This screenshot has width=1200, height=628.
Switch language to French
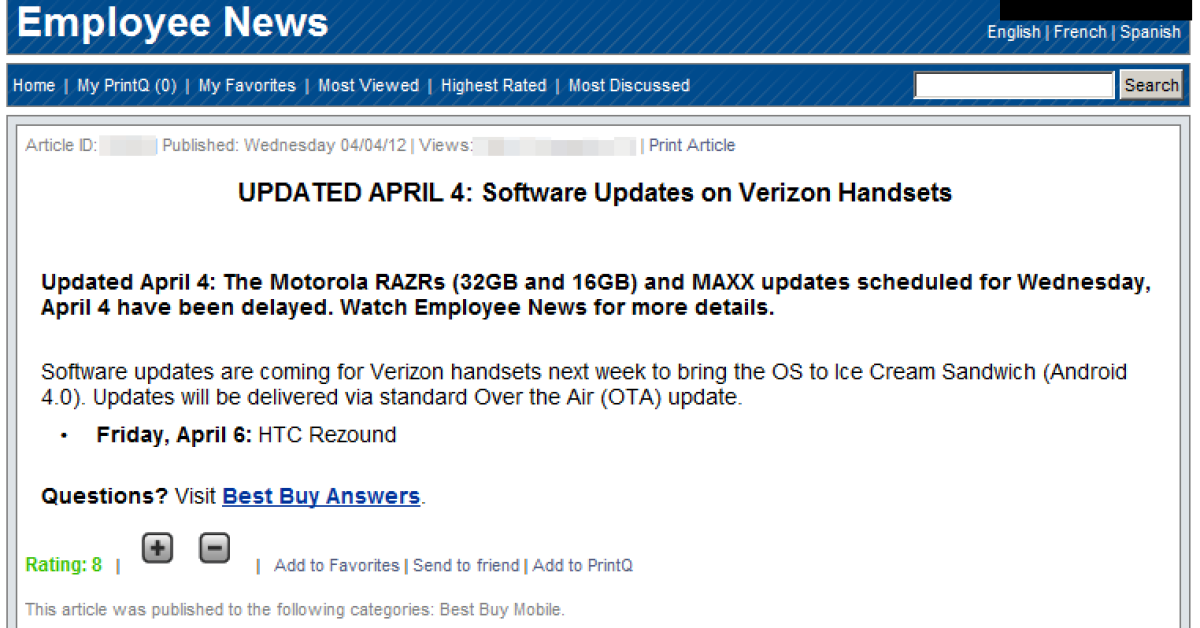[1080, 32]
